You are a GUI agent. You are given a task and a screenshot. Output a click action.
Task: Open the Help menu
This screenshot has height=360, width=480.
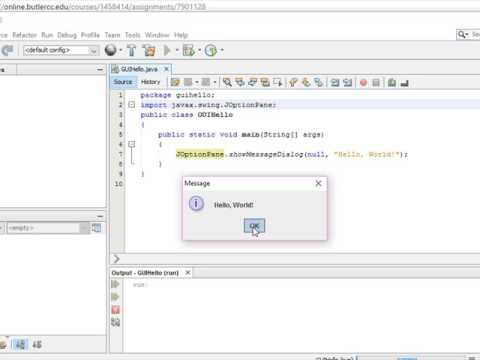click(x=181, y=35)
